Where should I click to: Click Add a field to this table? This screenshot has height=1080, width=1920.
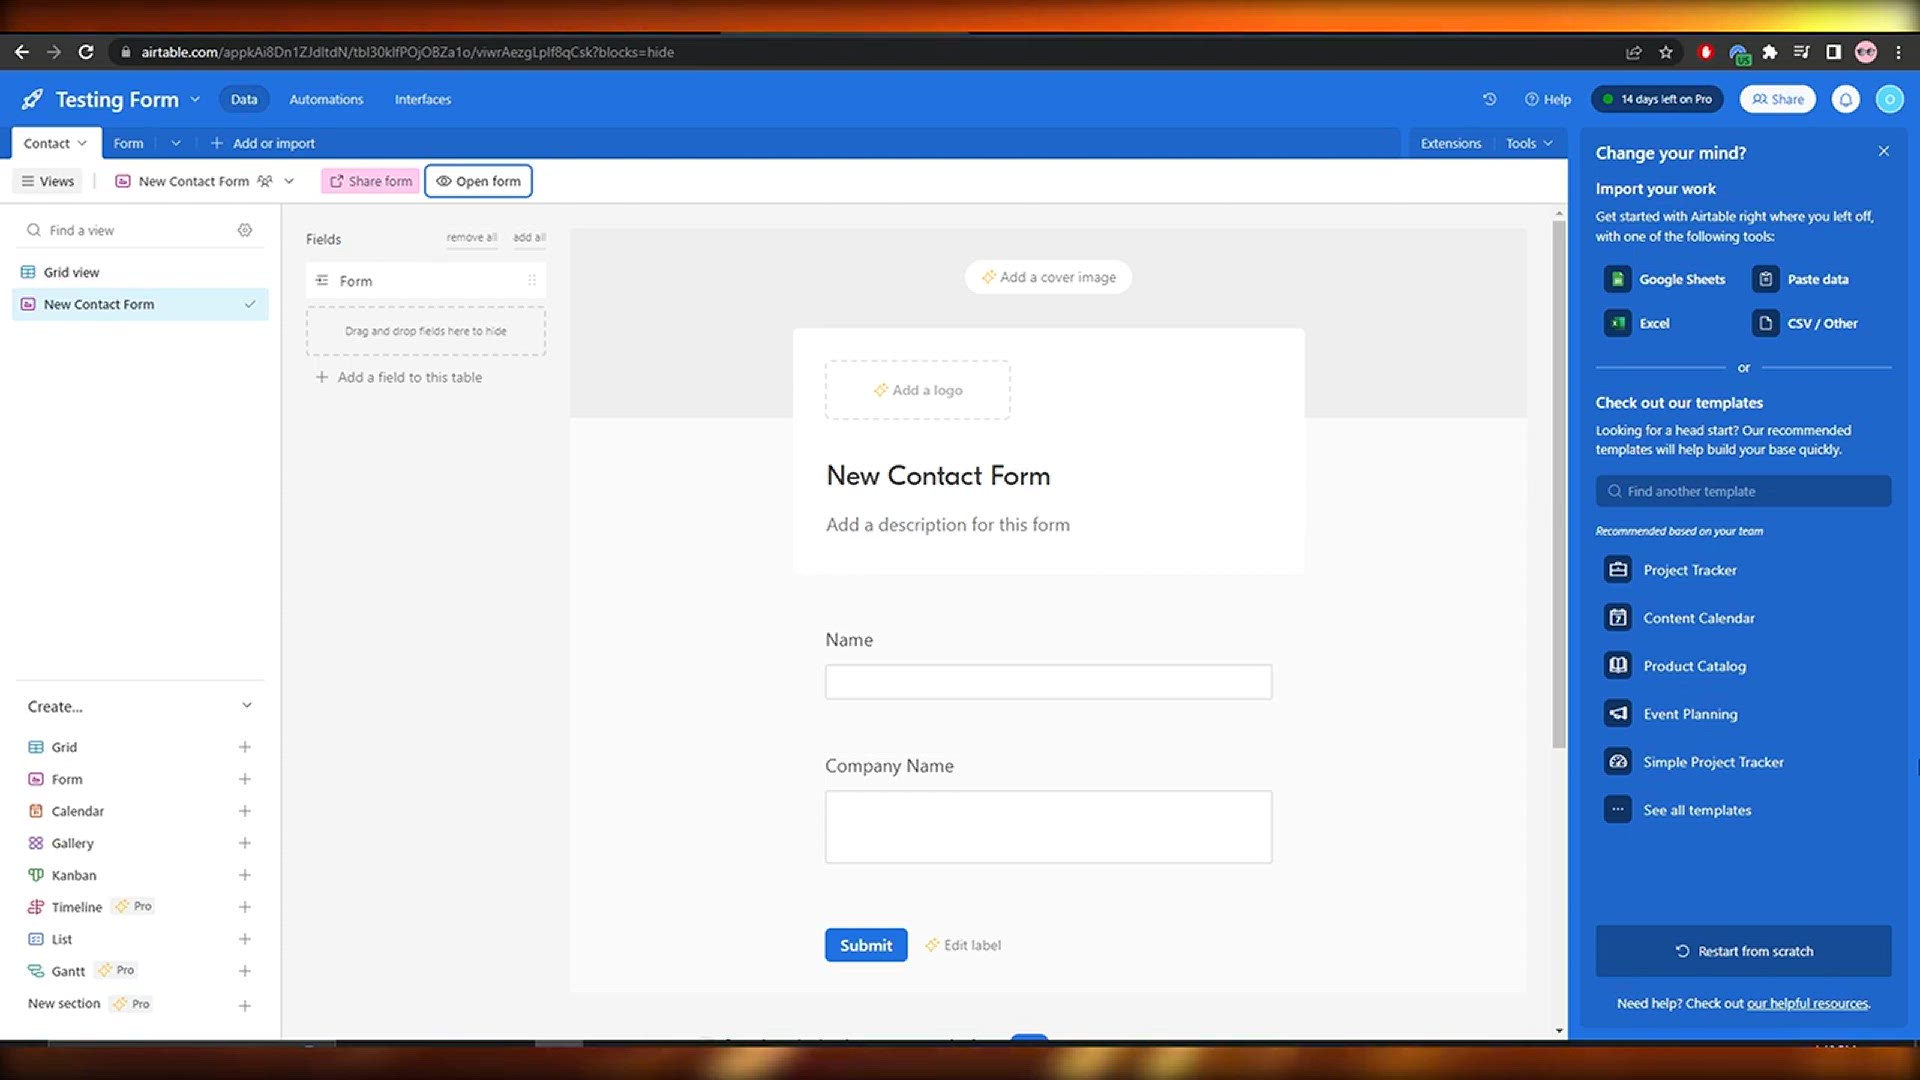[x=399, y=377]
